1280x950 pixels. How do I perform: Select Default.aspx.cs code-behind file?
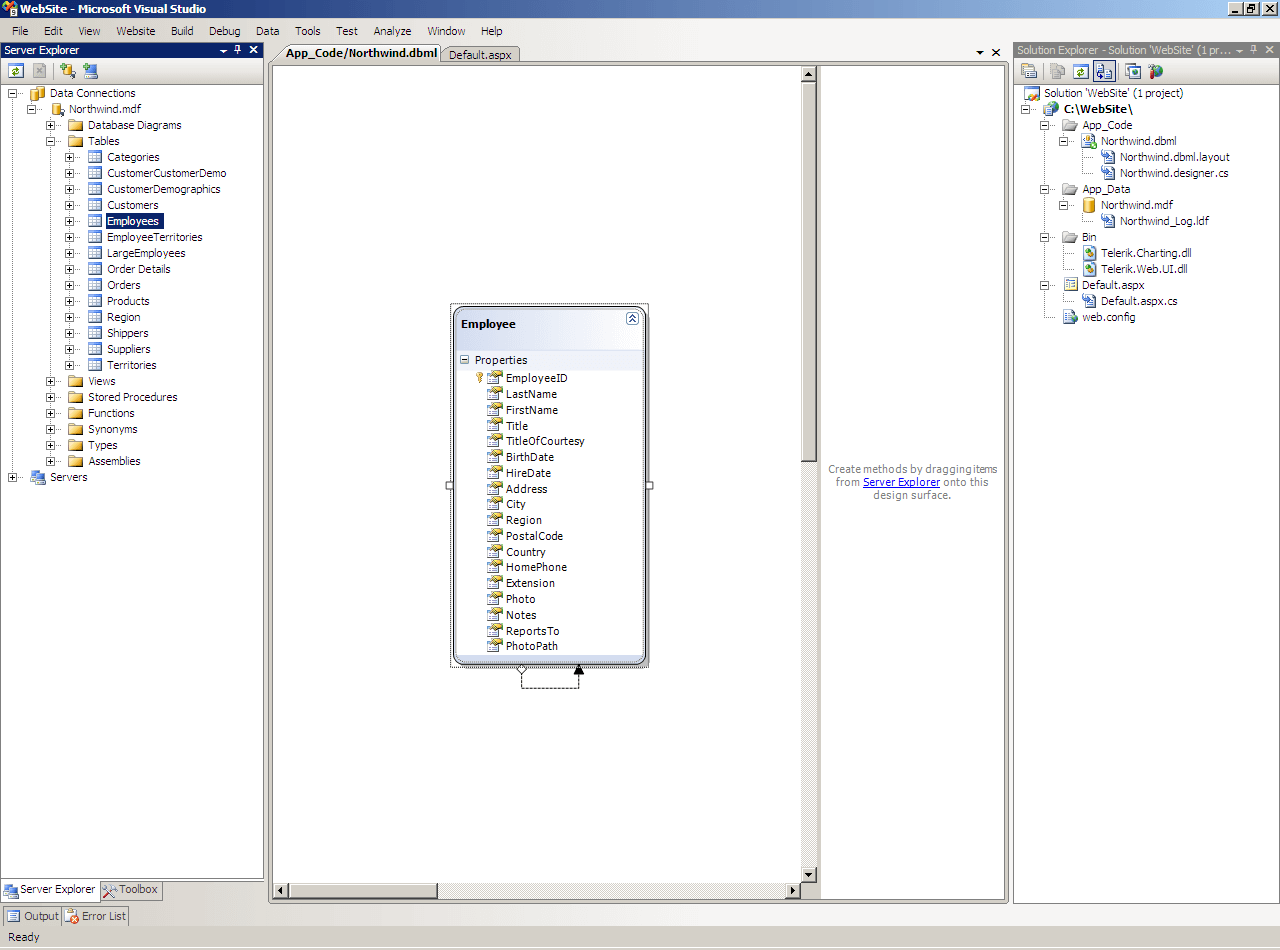[x=1139, y=301]
